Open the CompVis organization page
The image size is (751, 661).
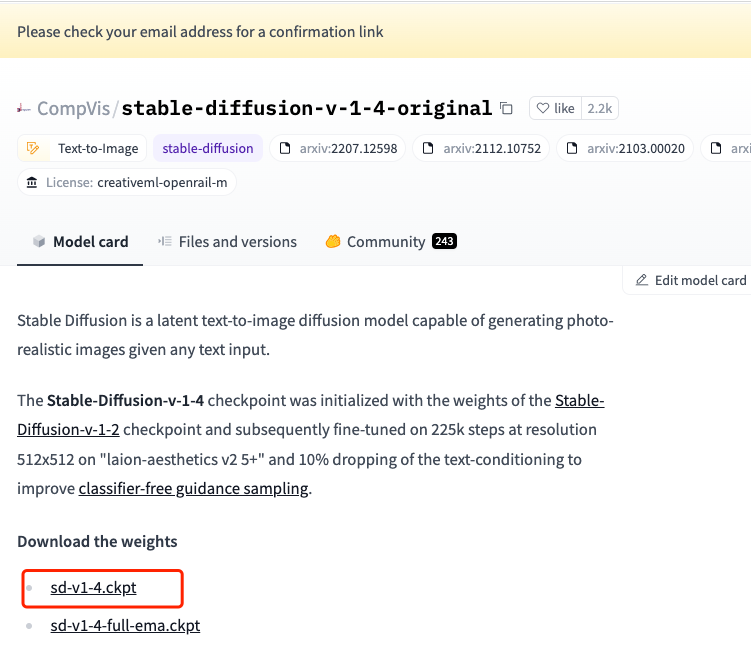[74, 108]
